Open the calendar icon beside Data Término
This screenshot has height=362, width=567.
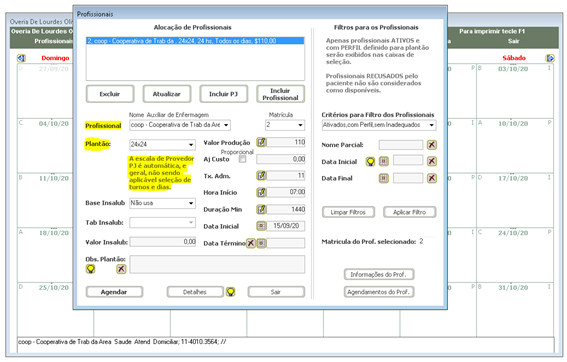point(261,243)
